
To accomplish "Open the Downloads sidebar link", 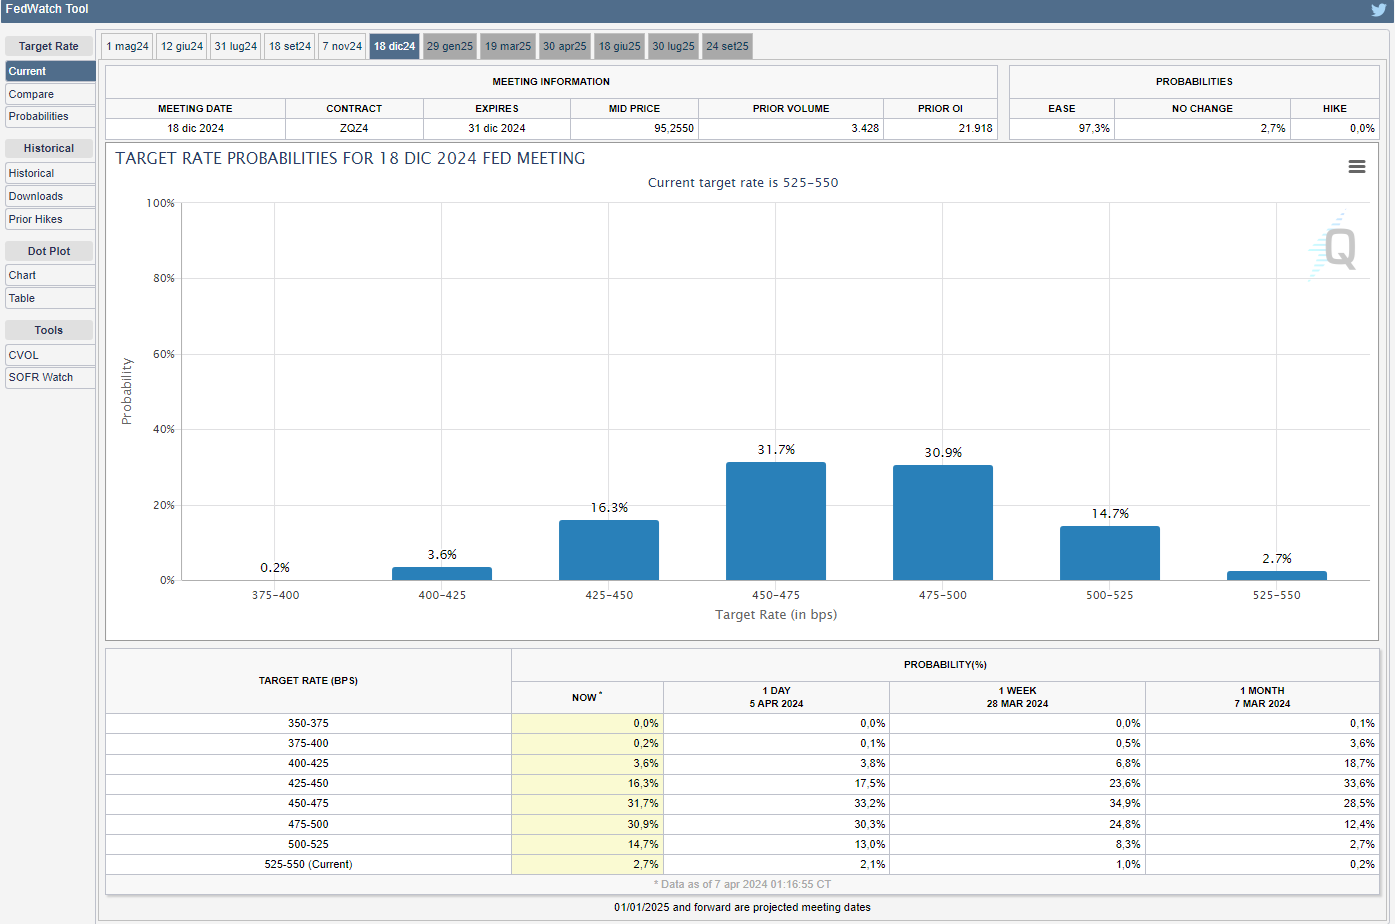I will point(49,196).
